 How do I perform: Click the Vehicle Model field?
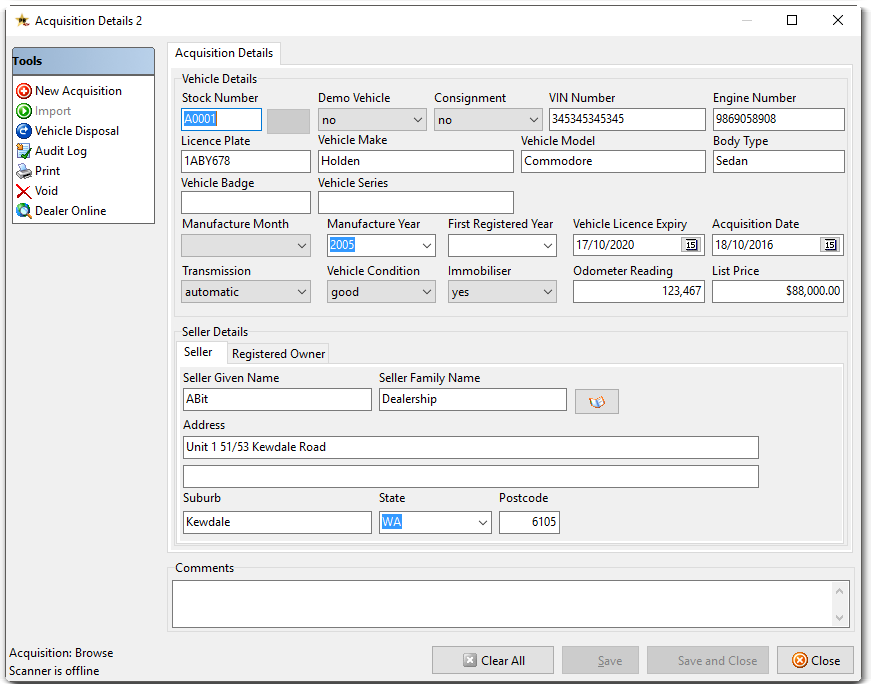[x=613, y=162]
